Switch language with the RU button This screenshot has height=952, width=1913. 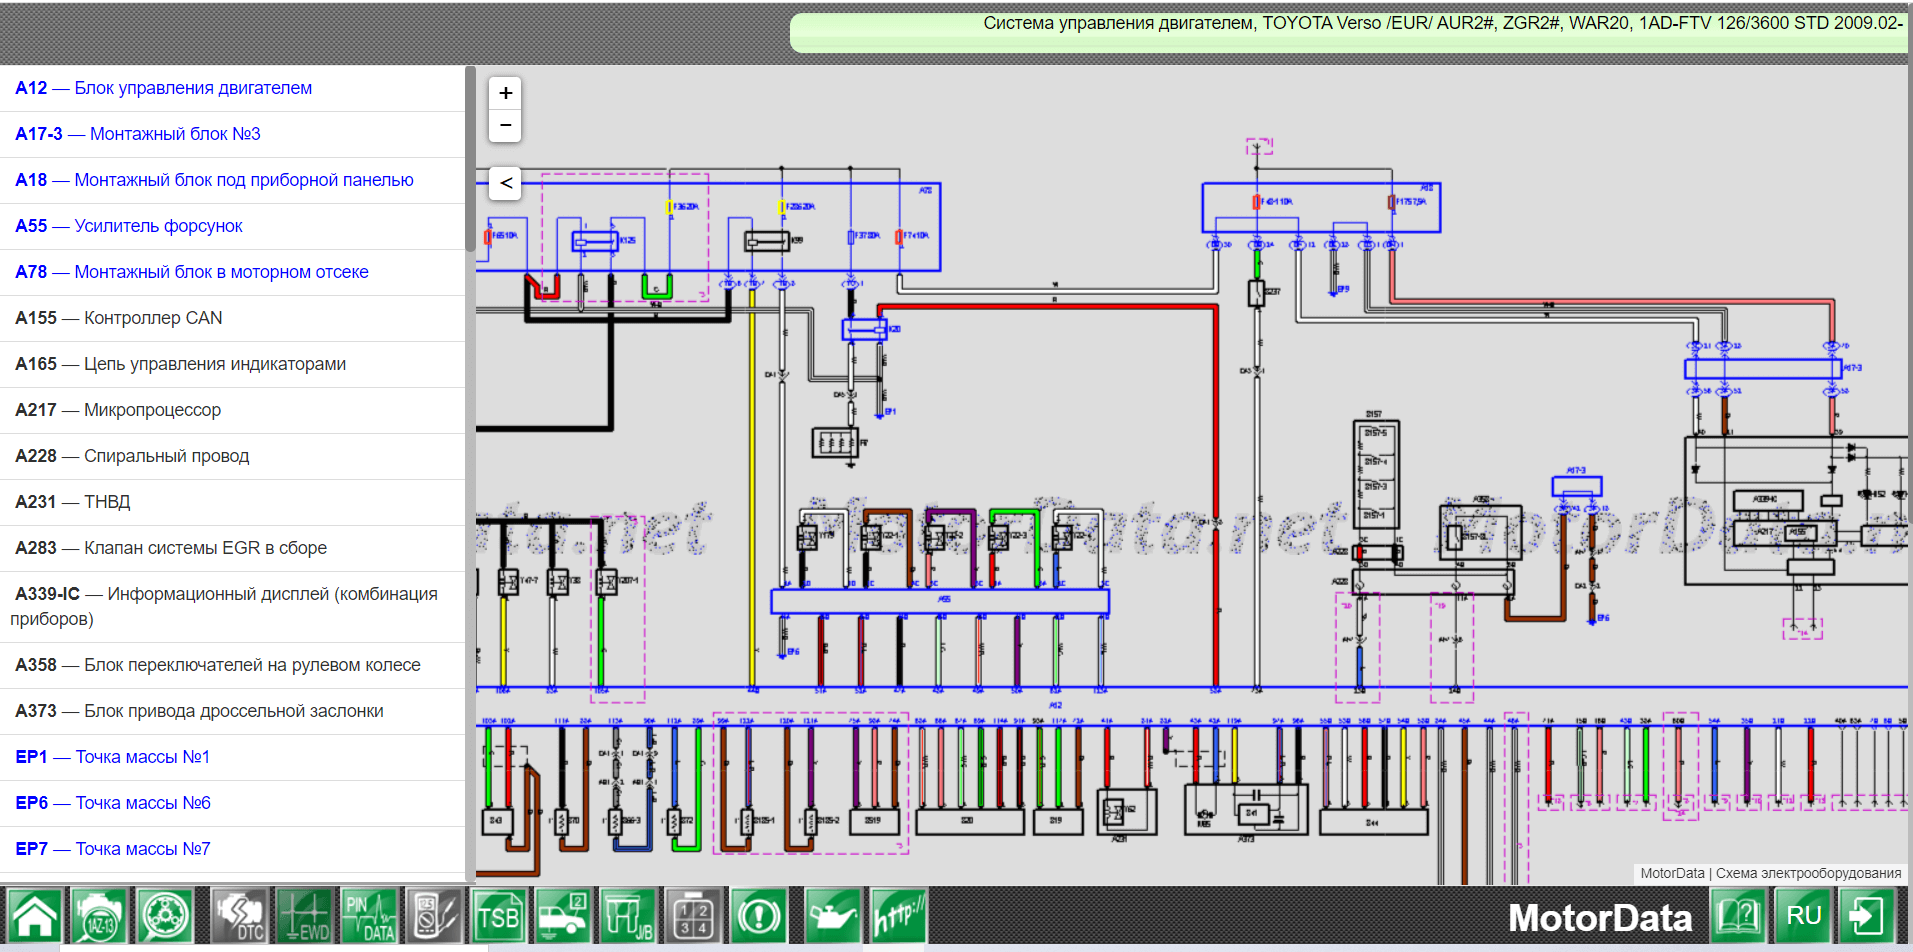(1803, 916)
